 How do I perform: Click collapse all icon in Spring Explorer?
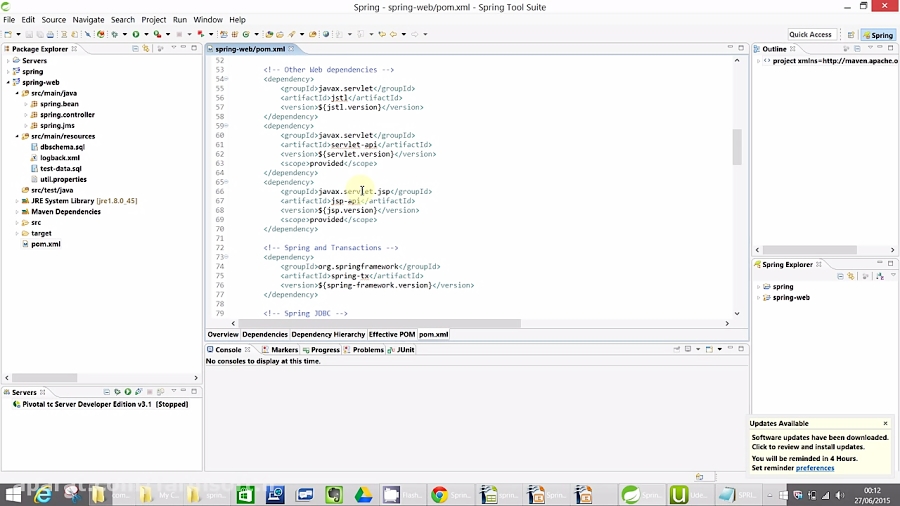click(840, 276)
